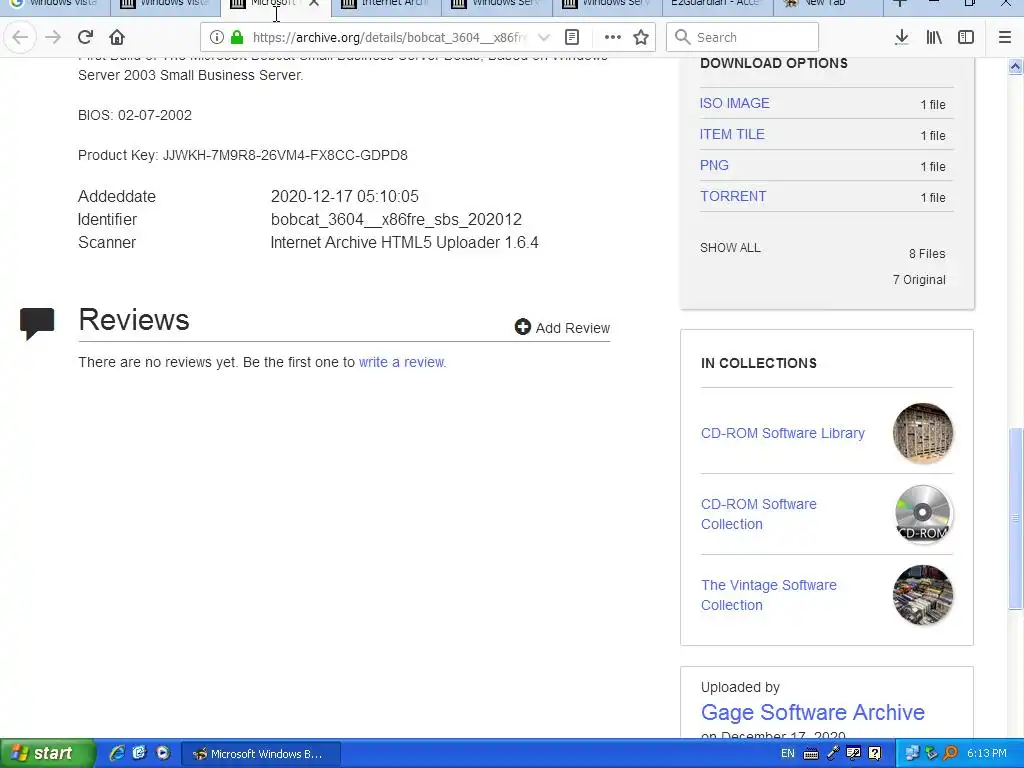
Task: Click the second quick launch icon
Action: coord(140,753)
